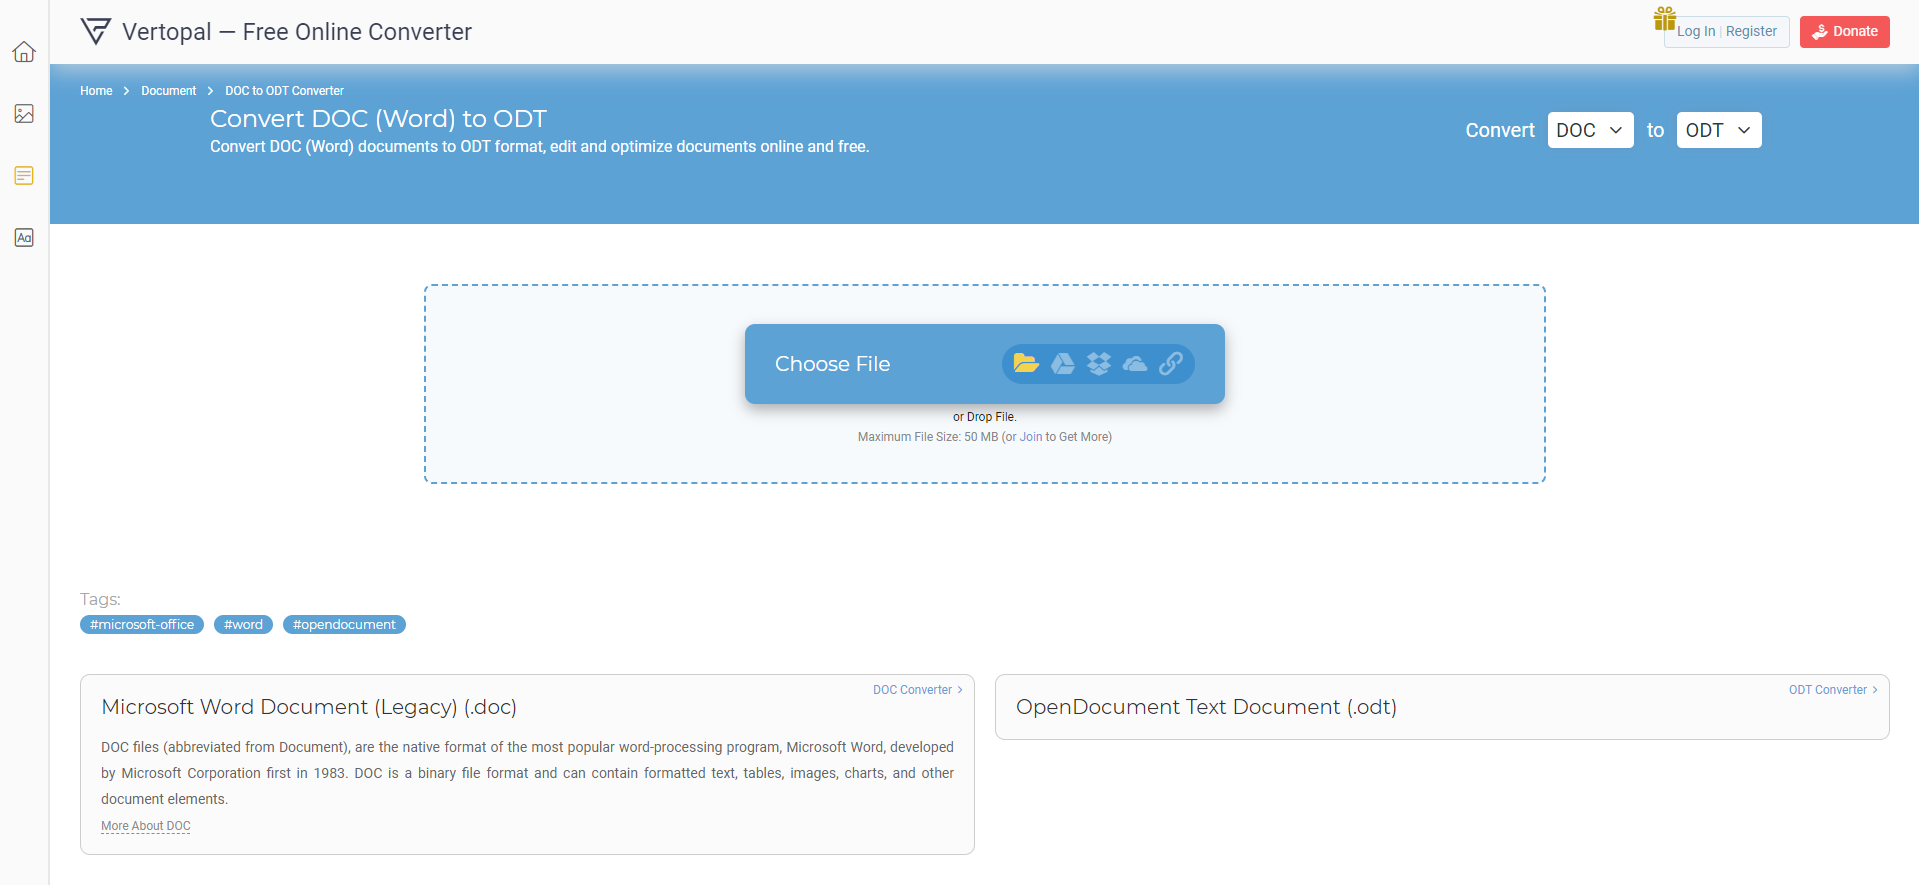The width and height of the screenshot is (1919, 885).
Task: Open the DOC source format dropdown
Action: pos(1590,130)
